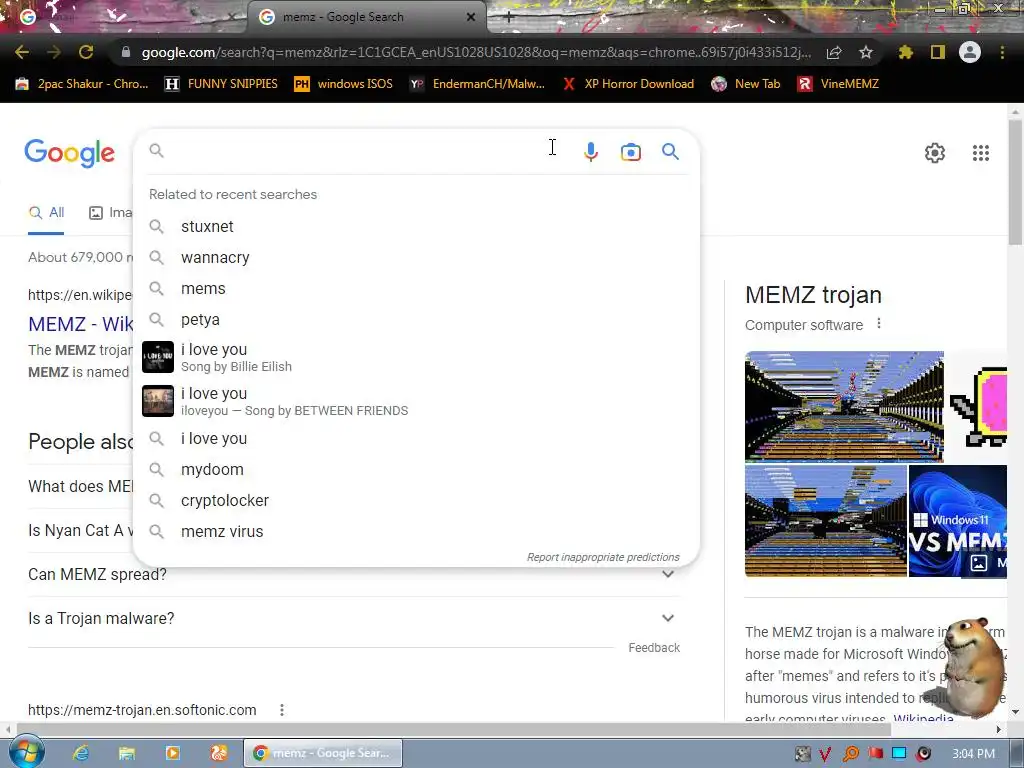Choose the wannacry suggestion

(x=416, y=257)
